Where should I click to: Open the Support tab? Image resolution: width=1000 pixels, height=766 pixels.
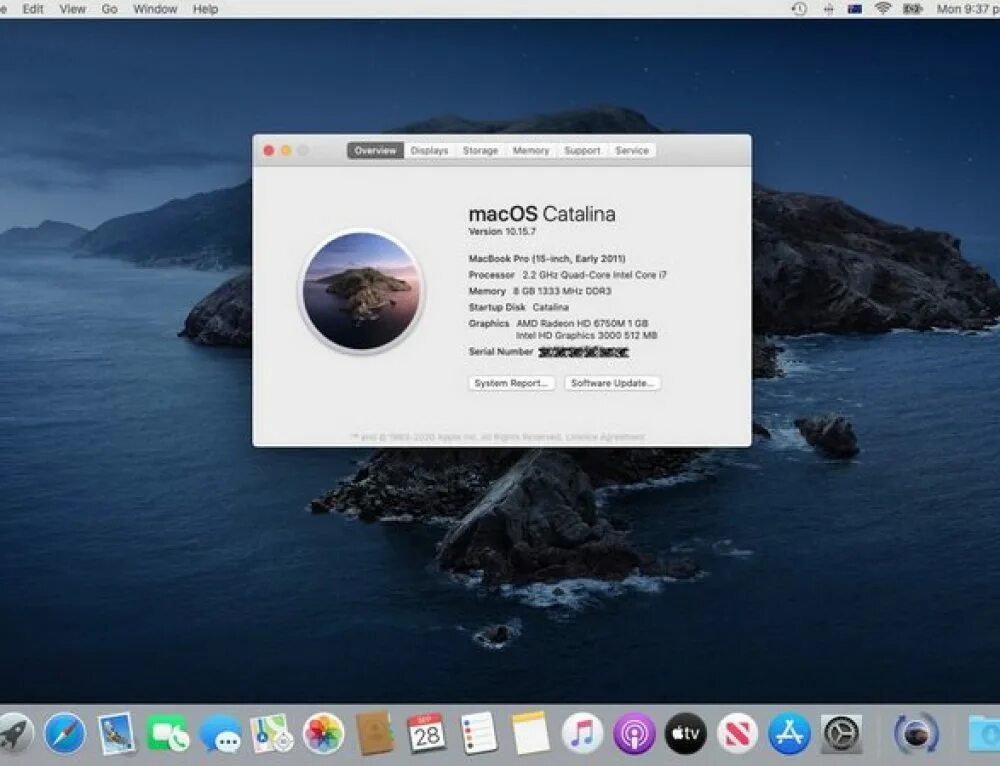pyautogui.click(x=582, y=151)
